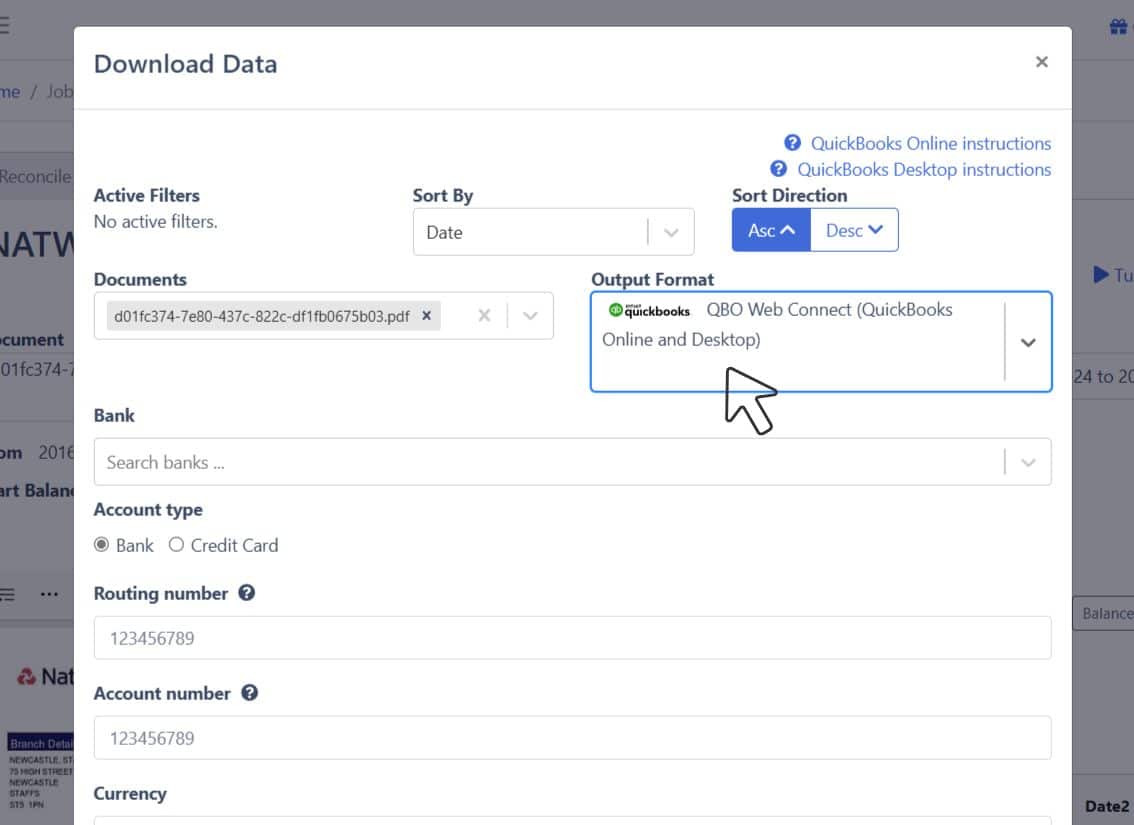Click the Account number help icon
The image size is (1134, 825).
[250, 693]
